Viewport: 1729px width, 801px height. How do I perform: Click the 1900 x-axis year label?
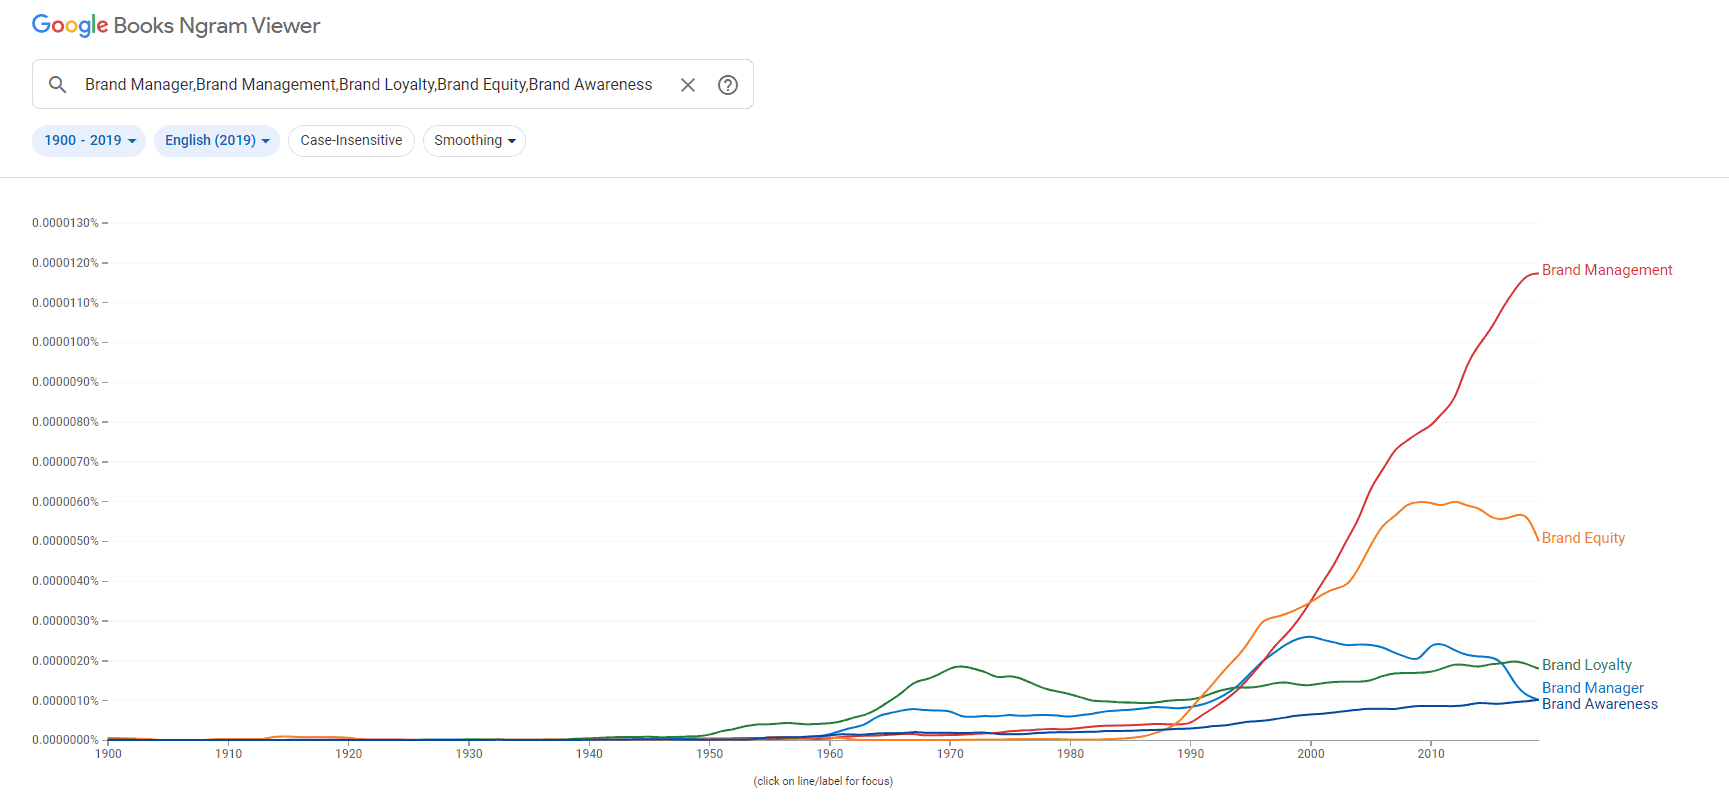pyautogui.click(x=108, y=754)
